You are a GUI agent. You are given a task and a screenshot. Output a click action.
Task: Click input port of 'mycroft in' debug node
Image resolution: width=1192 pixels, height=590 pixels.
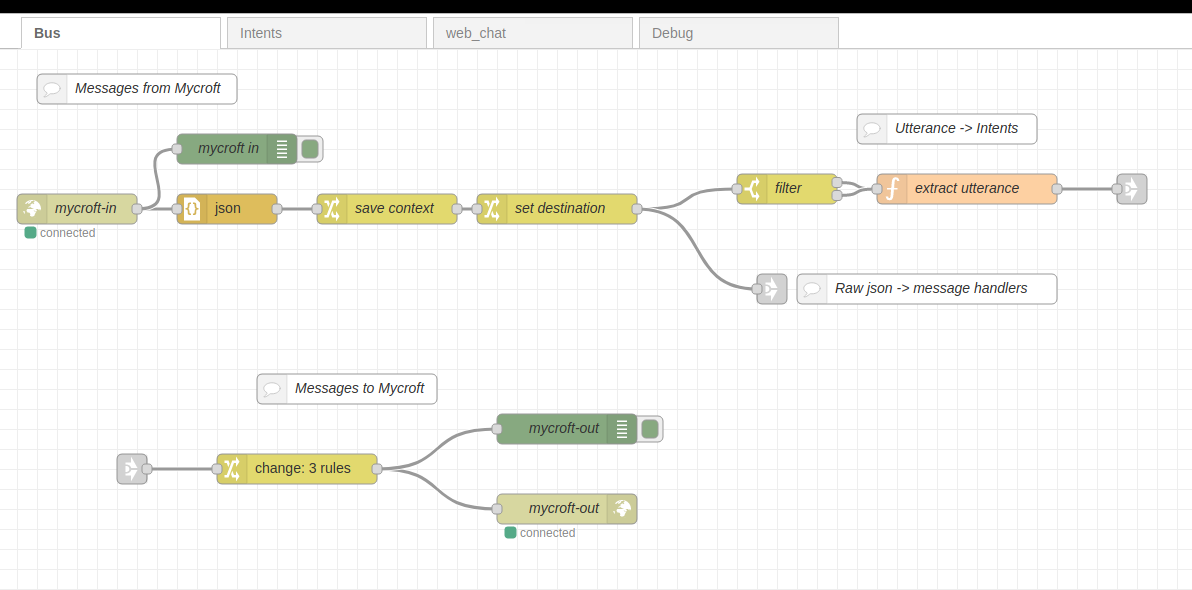coord(177,149)
